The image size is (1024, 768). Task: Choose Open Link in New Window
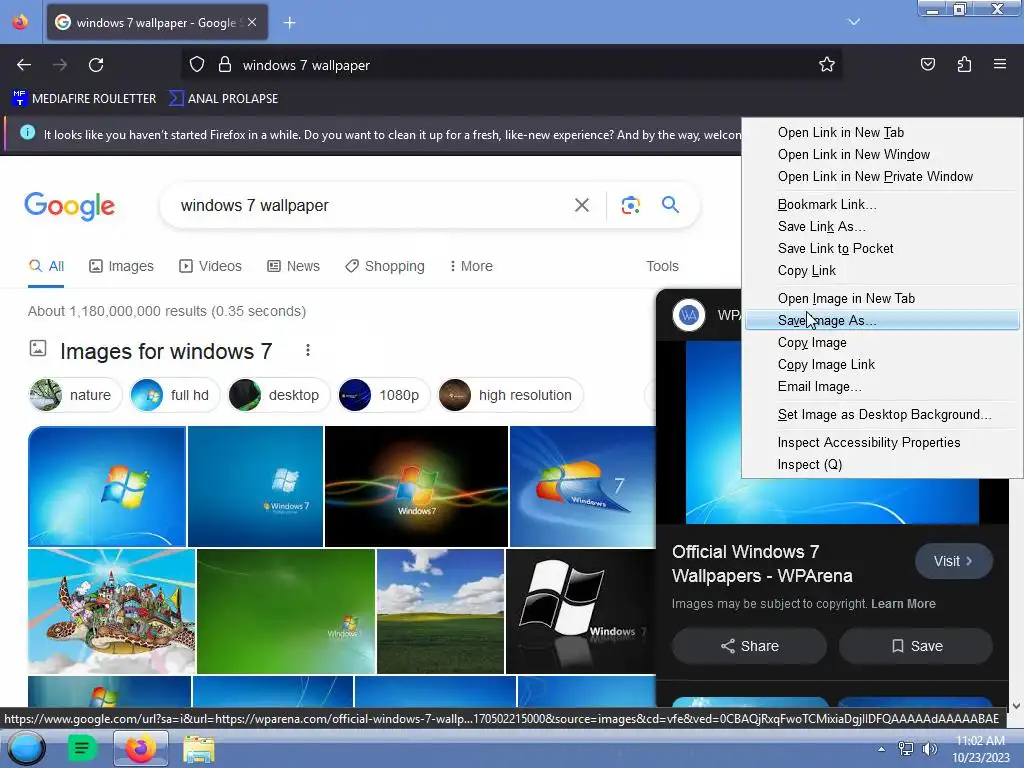coord(882,155)
